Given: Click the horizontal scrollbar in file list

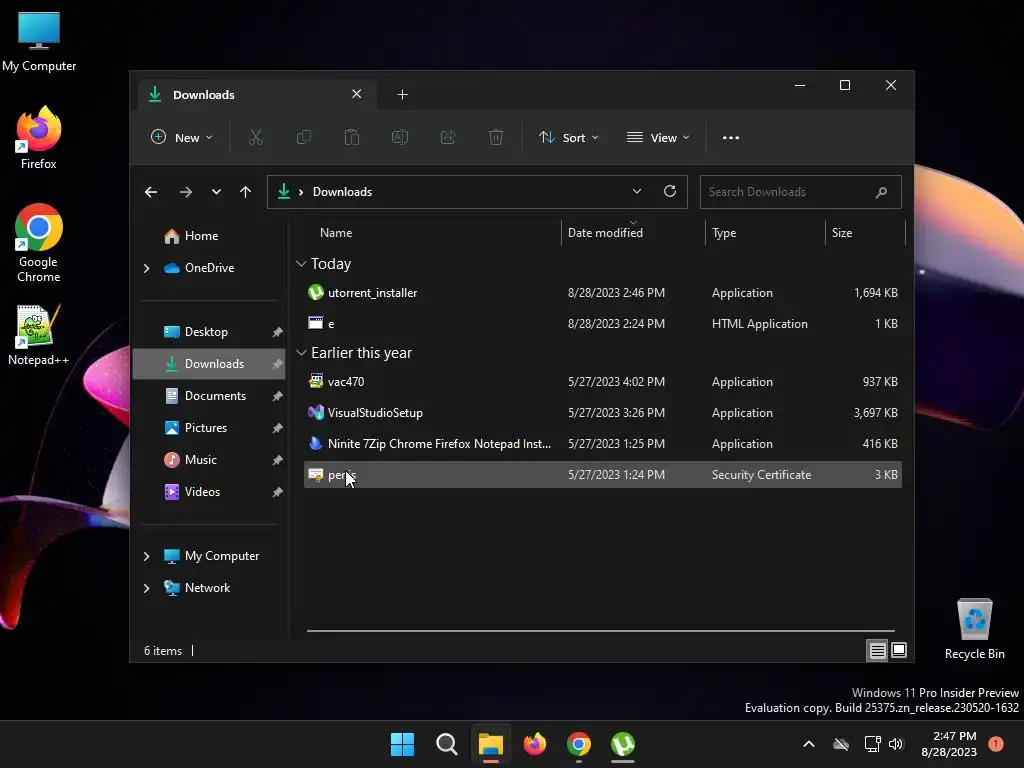Looking at the screenshot, I should point(600,631).
